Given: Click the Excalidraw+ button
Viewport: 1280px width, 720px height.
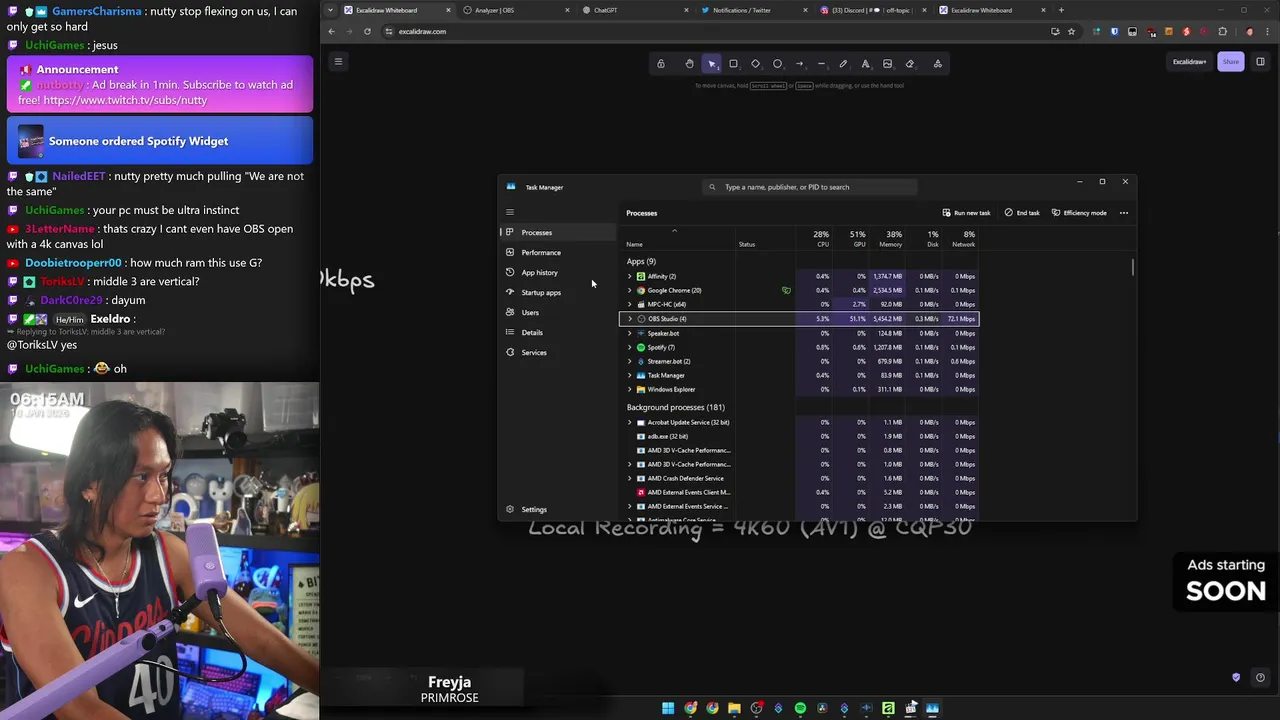Looking at the screenshot, I should coord(1189,61).
